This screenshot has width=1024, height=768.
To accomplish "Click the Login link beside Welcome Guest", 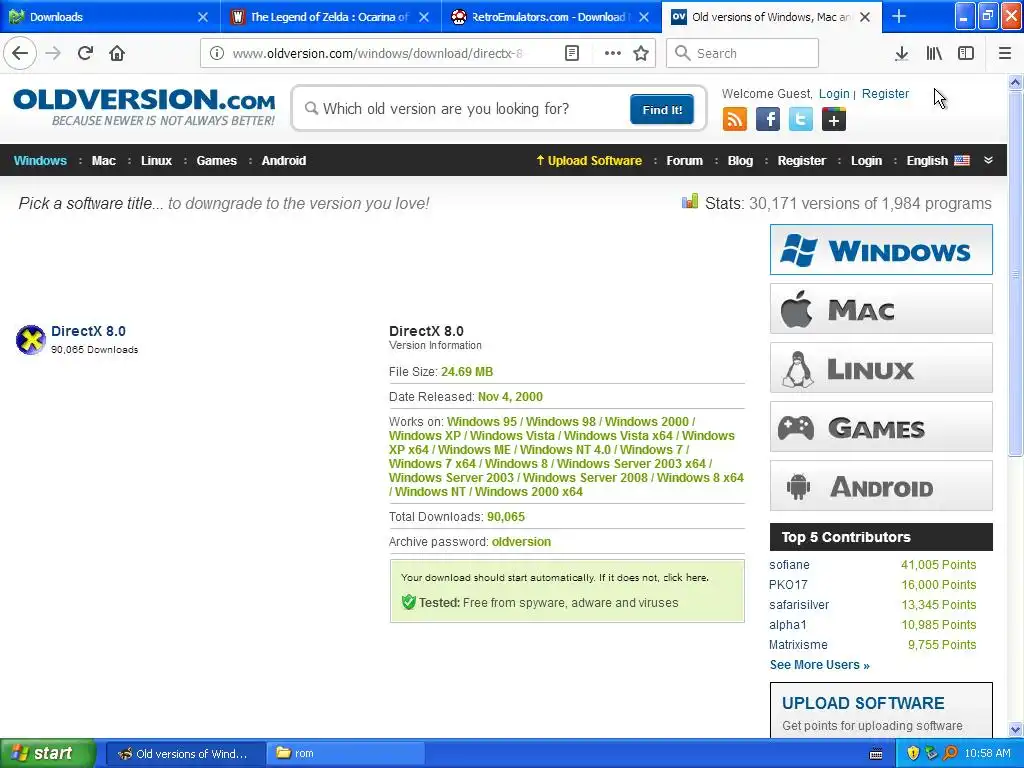I will coord(834,93).
